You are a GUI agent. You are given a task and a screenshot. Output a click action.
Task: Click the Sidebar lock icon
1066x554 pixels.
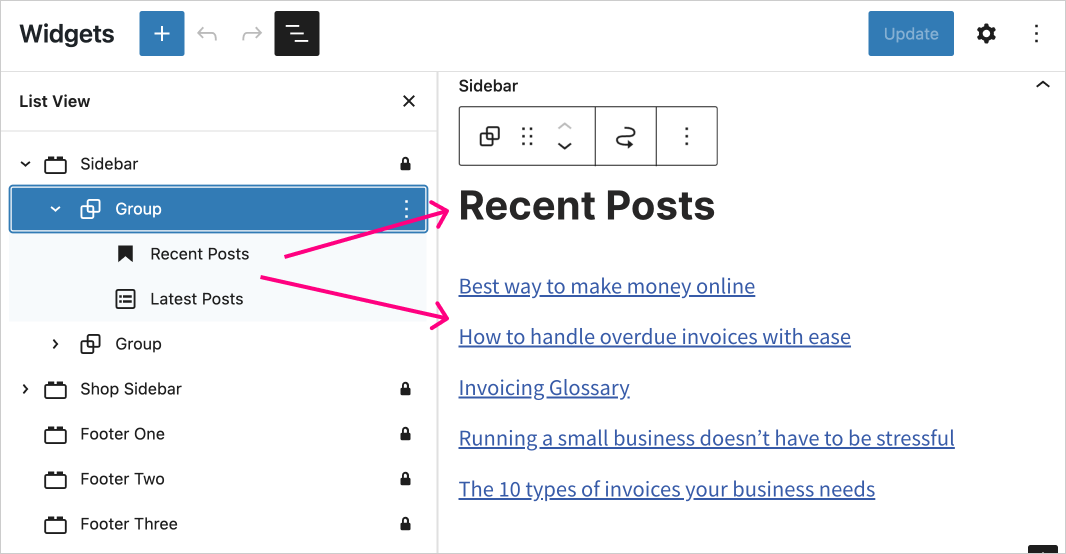click(x=405, y=164)
